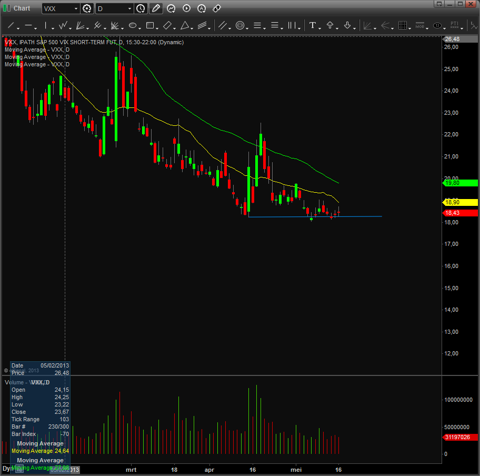Screen dimensions: 480x476
Task: Click the circled A button in header
Action: (x=202, y=8)
